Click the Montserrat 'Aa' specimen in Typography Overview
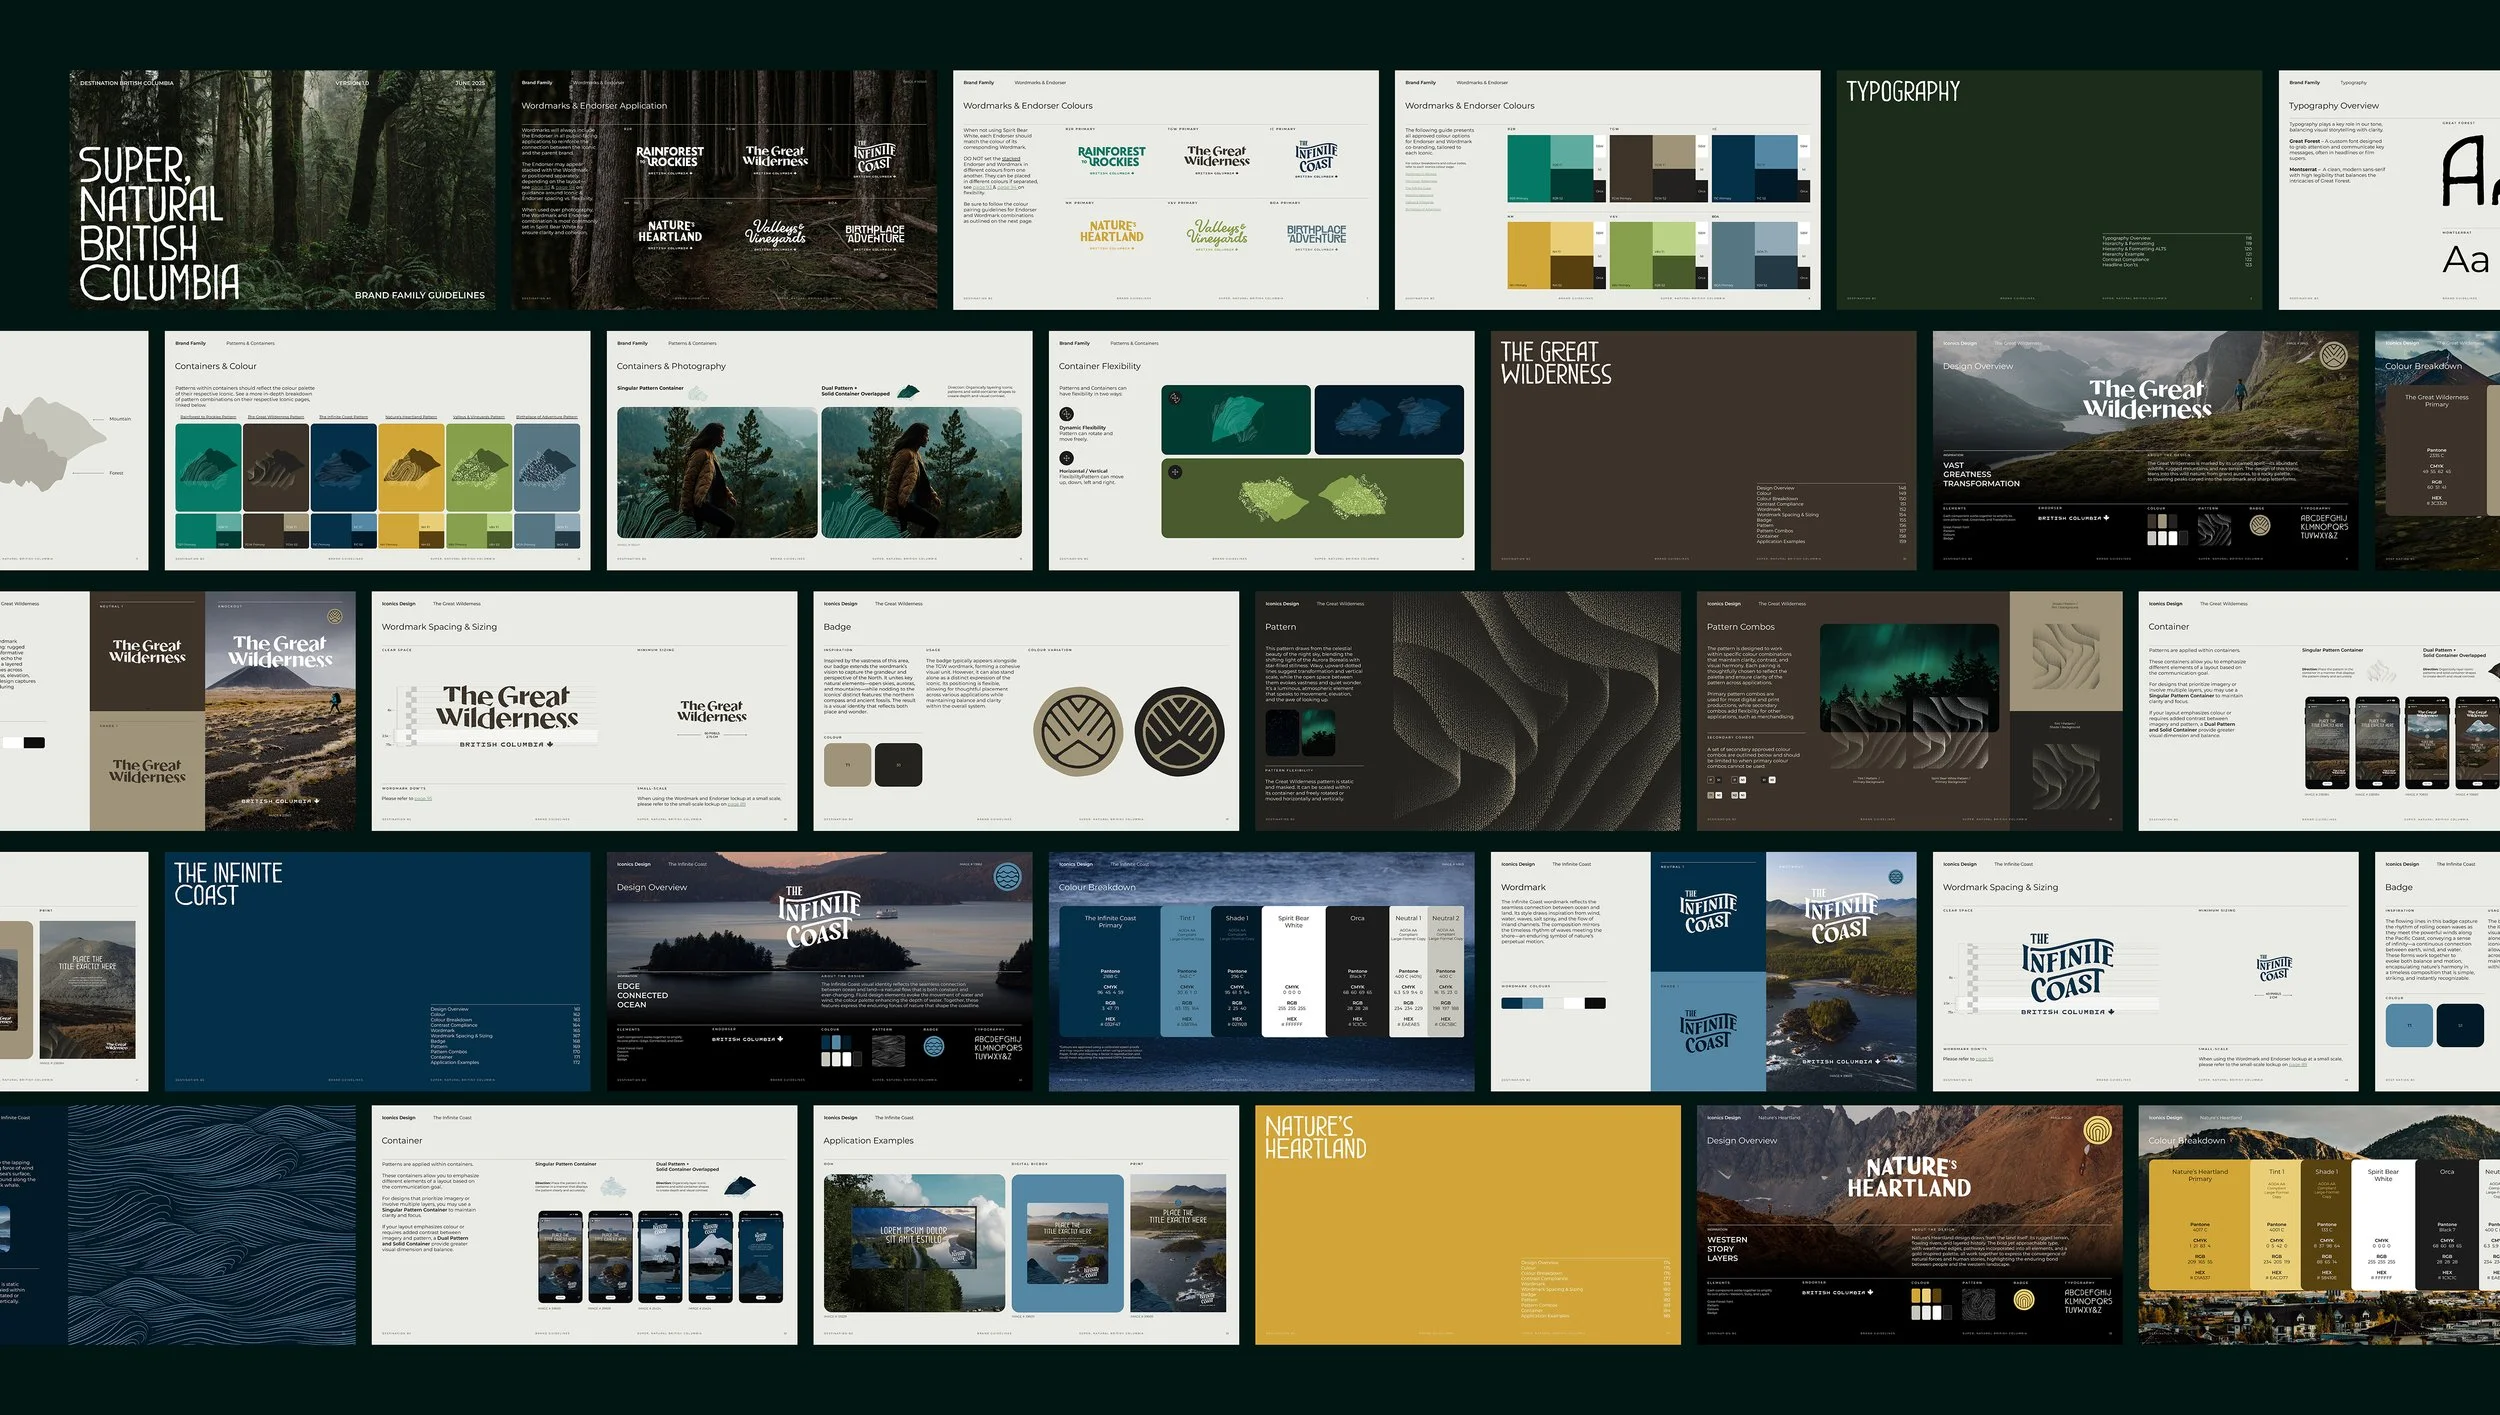 (2465, 260)
